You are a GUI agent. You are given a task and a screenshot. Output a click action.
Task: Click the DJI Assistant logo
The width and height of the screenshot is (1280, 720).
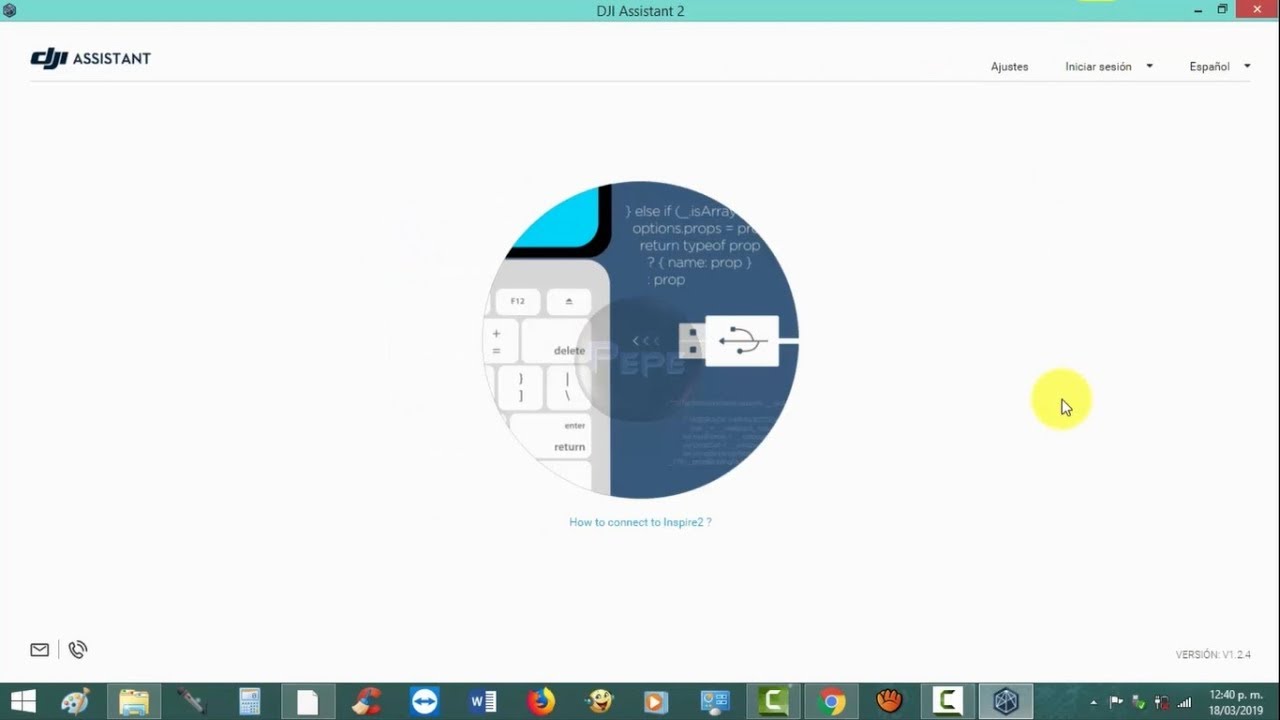point(90,59)
